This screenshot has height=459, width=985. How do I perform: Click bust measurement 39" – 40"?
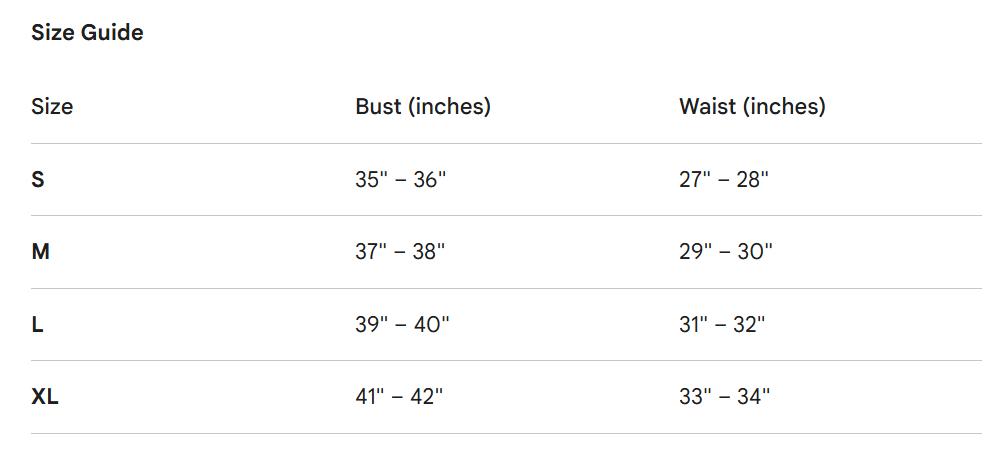(403, 325)
